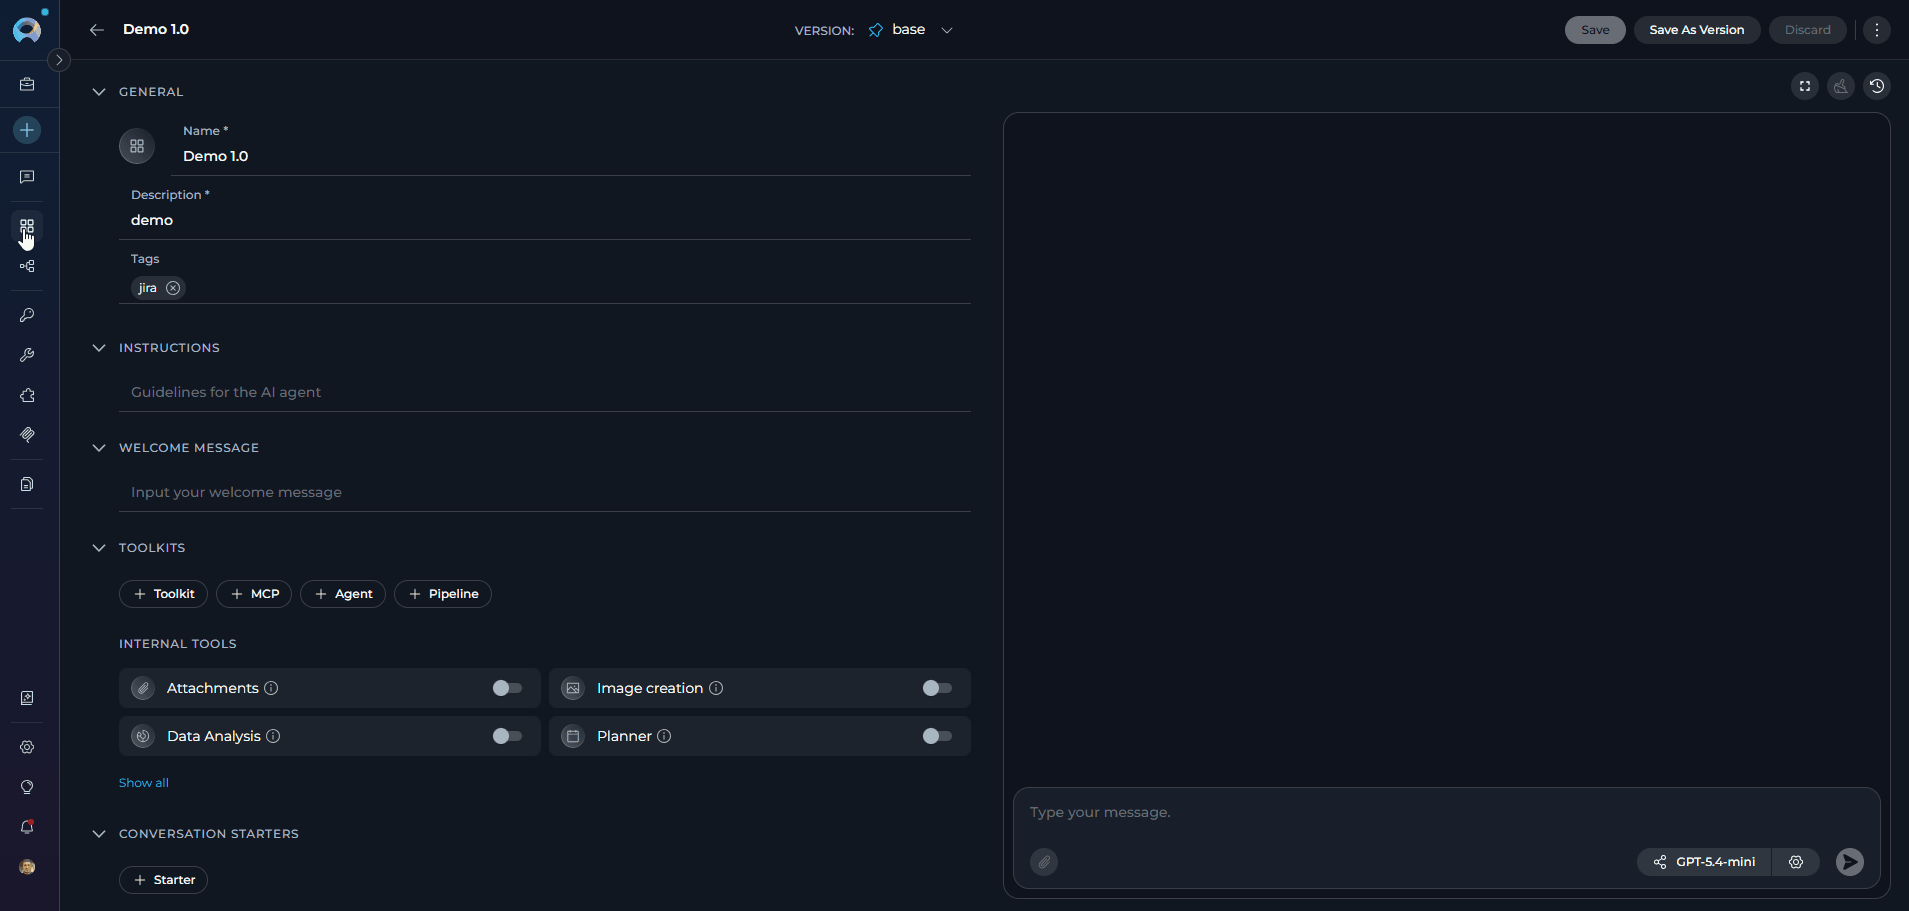Add a Pipeline
This screenshot has width=1909, height=911.
(443, 594)
